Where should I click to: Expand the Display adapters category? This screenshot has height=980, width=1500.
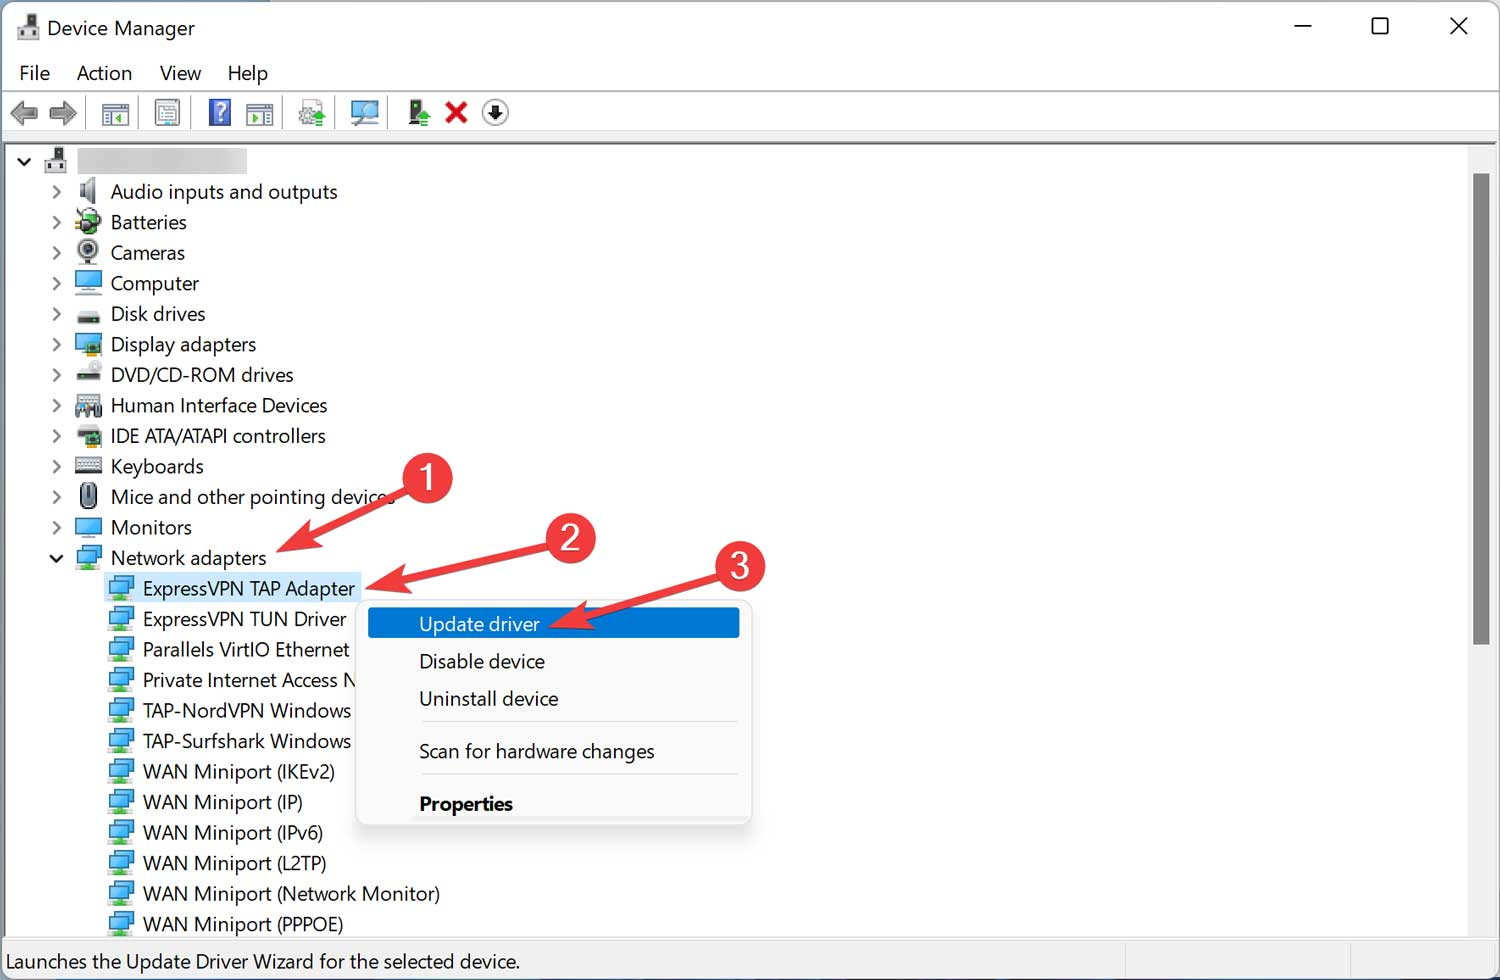[x=57, y=344]
